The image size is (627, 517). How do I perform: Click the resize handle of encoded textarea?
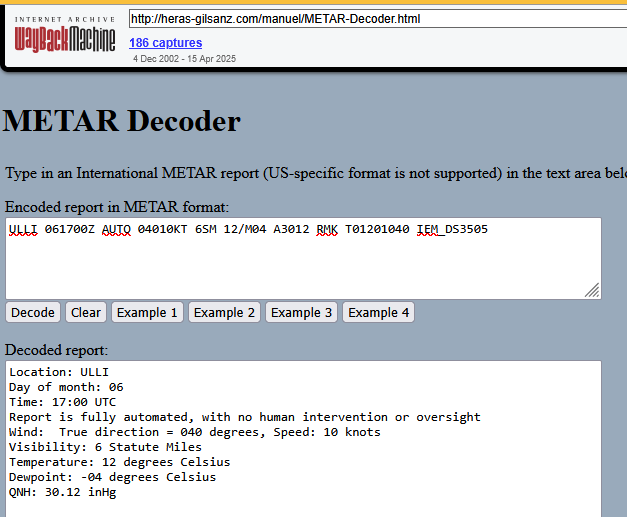pos(592,290)
